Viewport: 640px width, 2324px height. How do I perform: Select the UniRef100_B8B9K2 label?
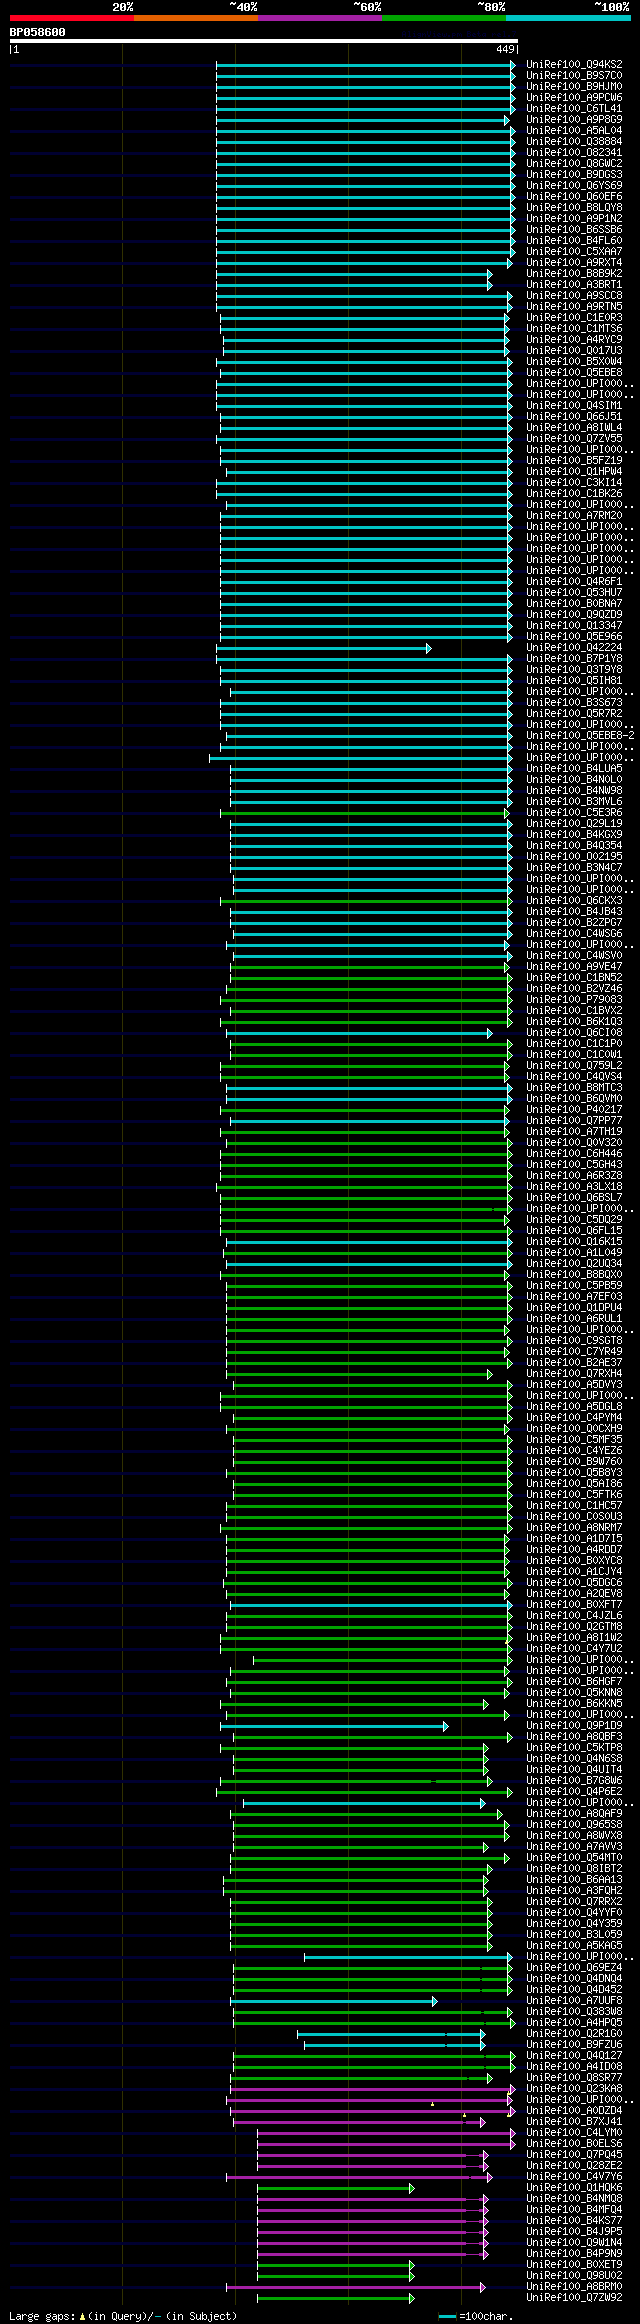(x=574, y=273)
